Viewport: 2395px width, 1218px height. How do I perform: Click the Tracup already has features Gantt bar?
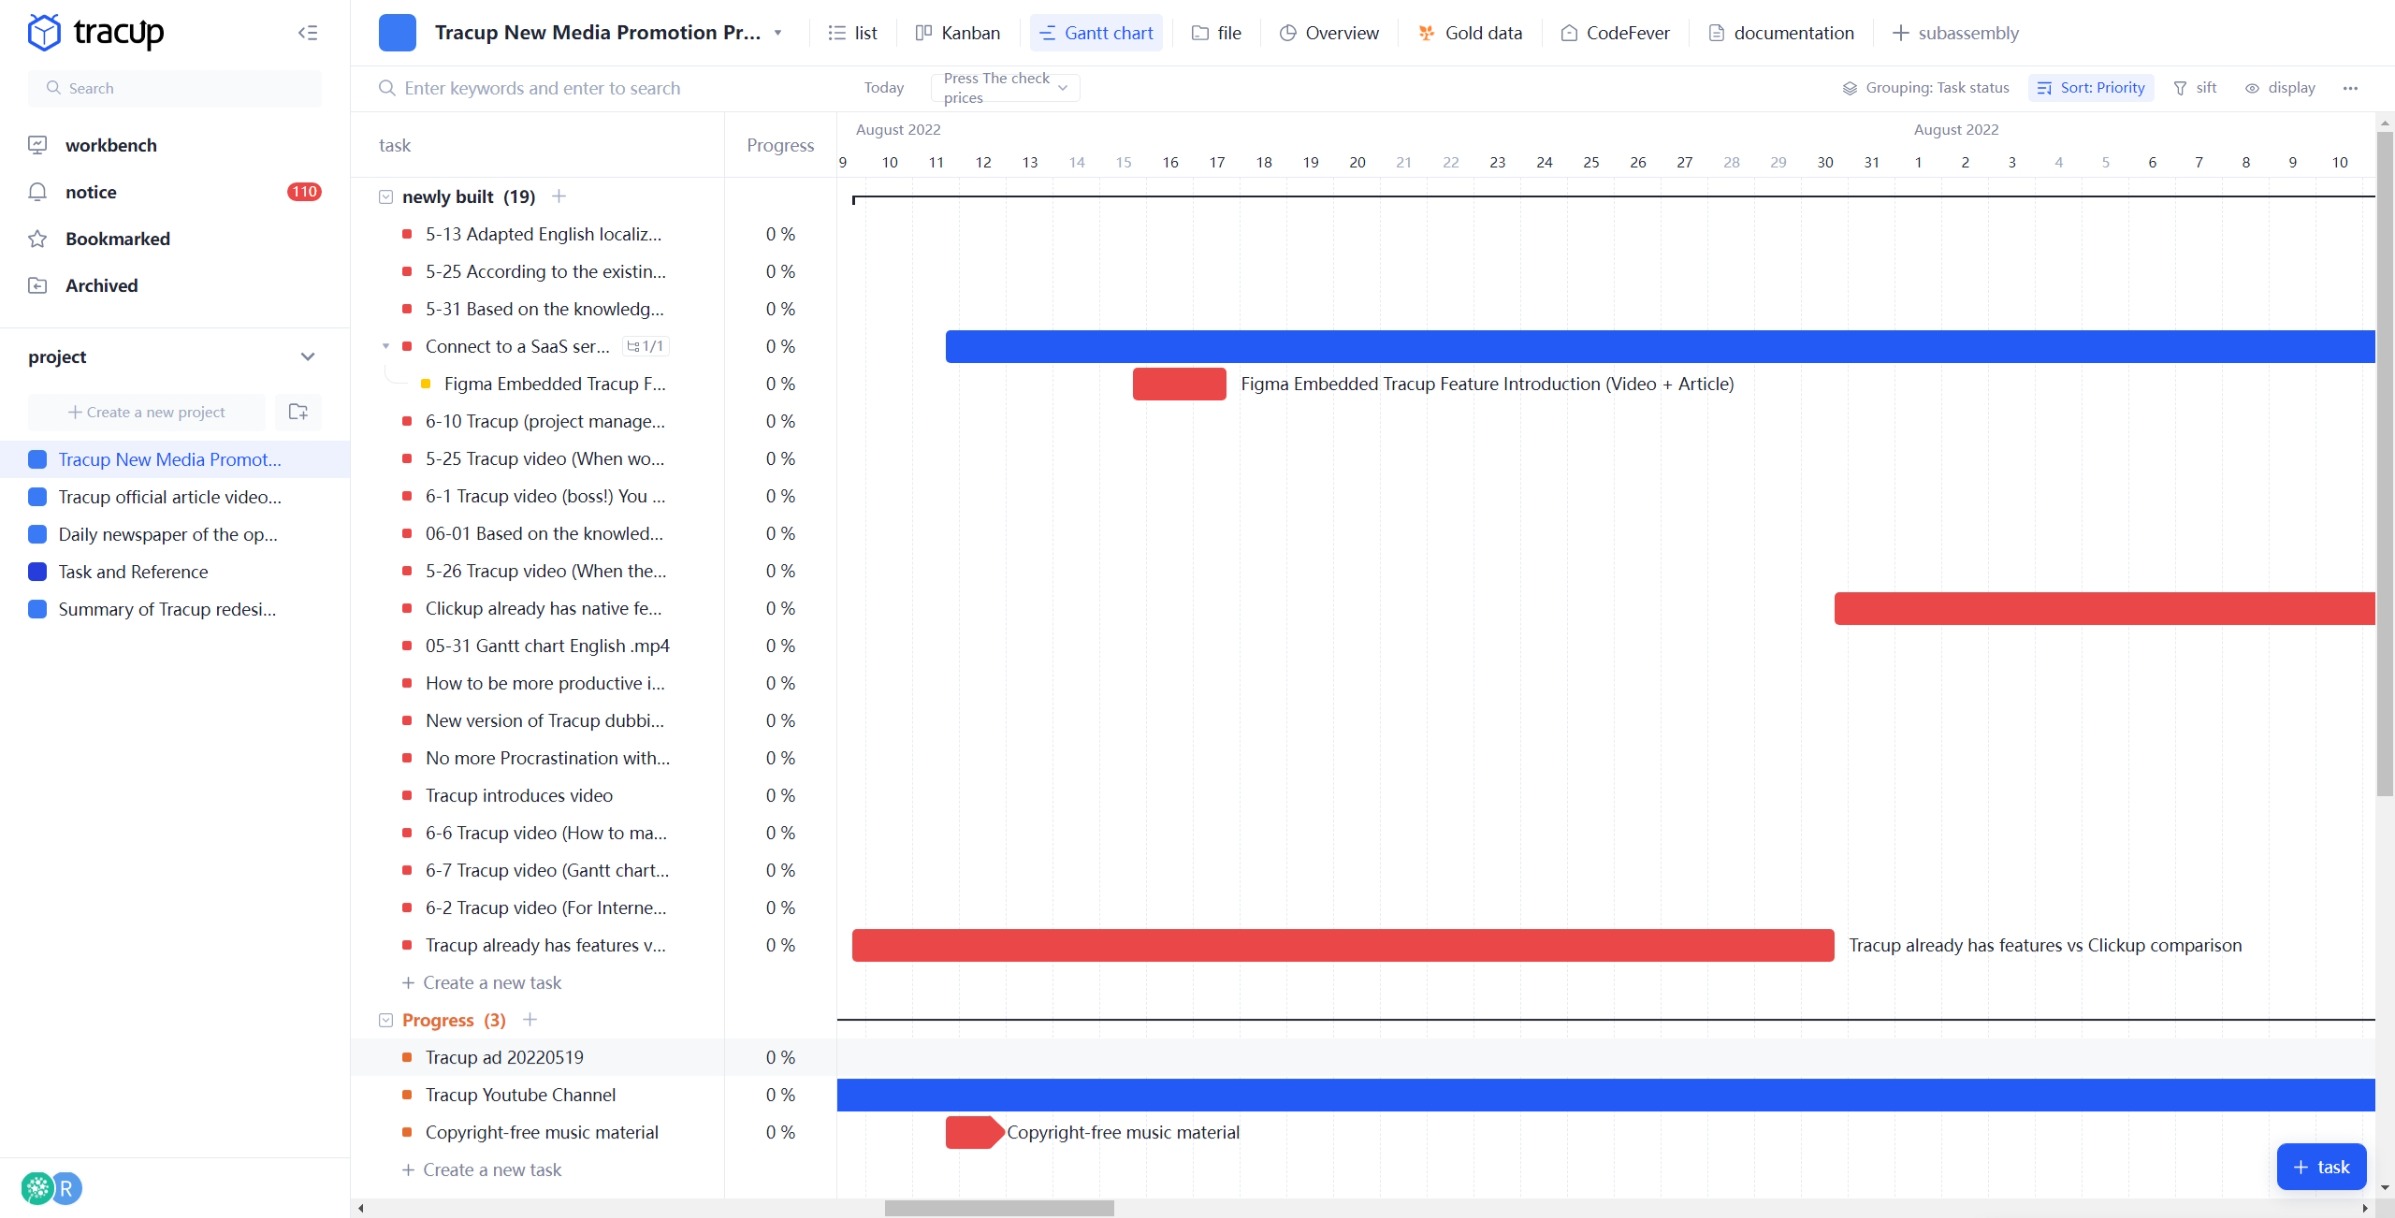coord(1343,945)
